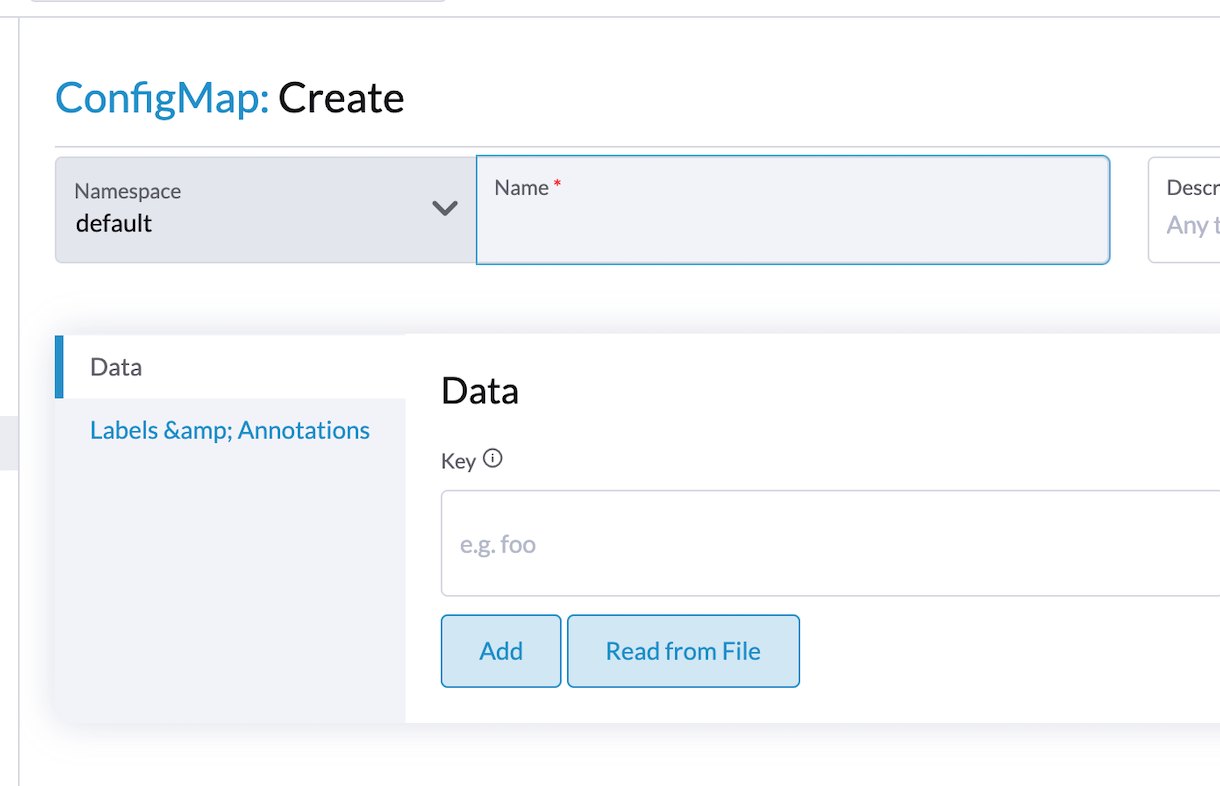The width and height of the screenshot is (1220, 786).
Task: Open the Namespace selector showing default
Action: click(265, 209)
